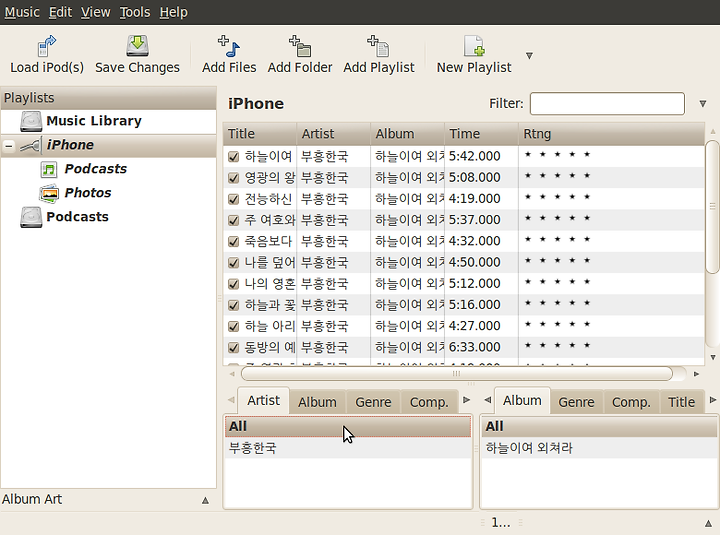Switch to right pane Title tab
Screen dimensions: 720x535
[x=681, y=402]
